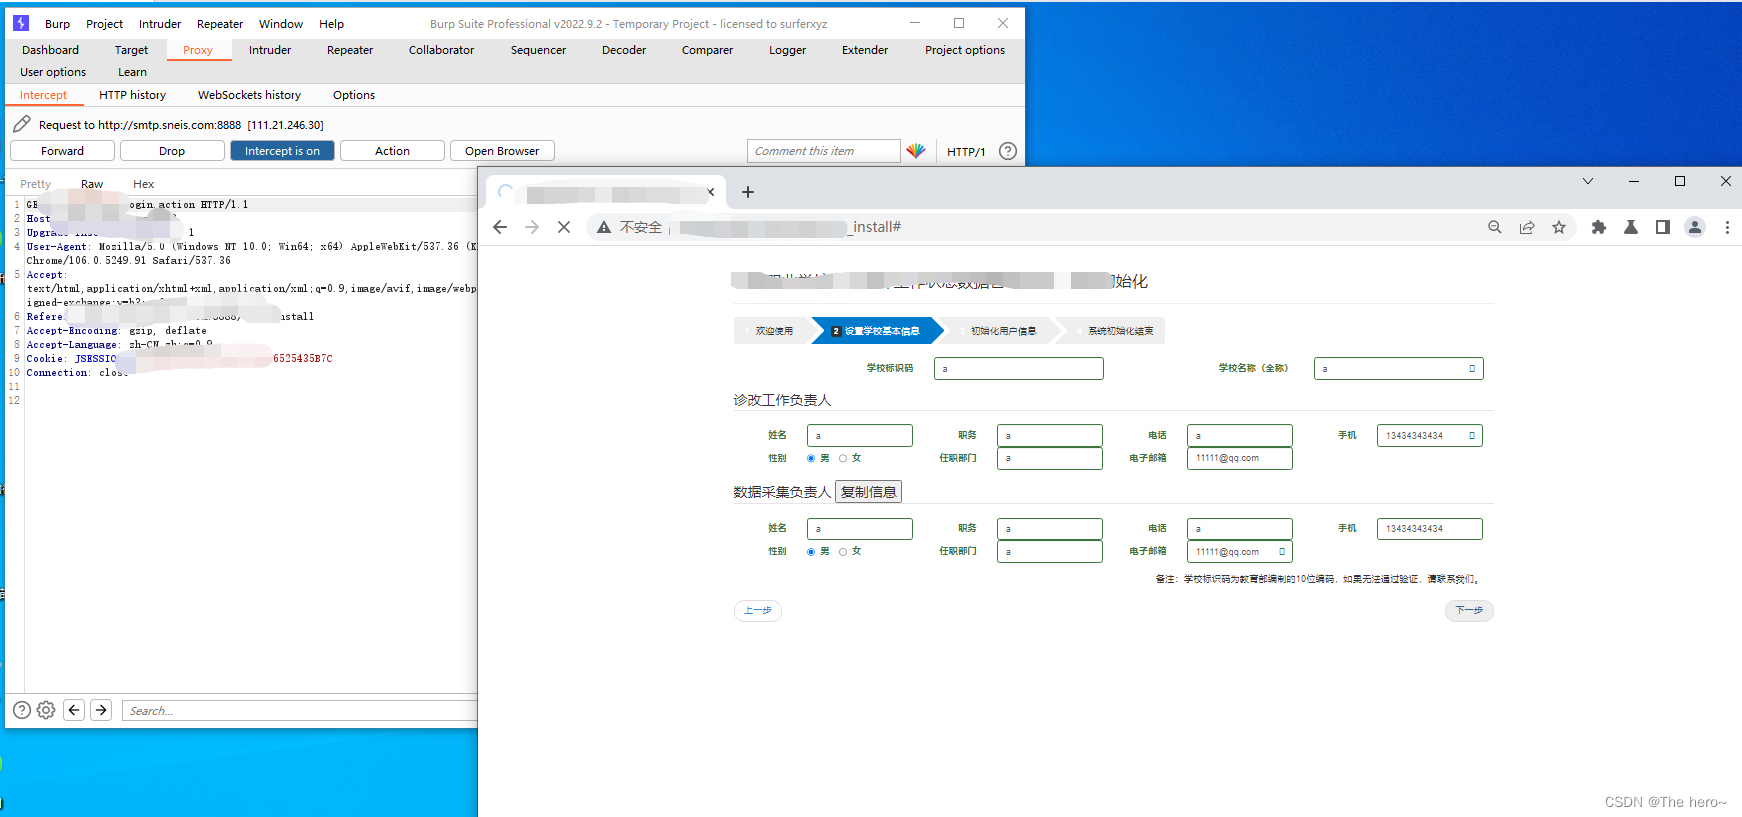Click the Open Browser button
The image size is (1742, 817).
[x=502, y=151]
